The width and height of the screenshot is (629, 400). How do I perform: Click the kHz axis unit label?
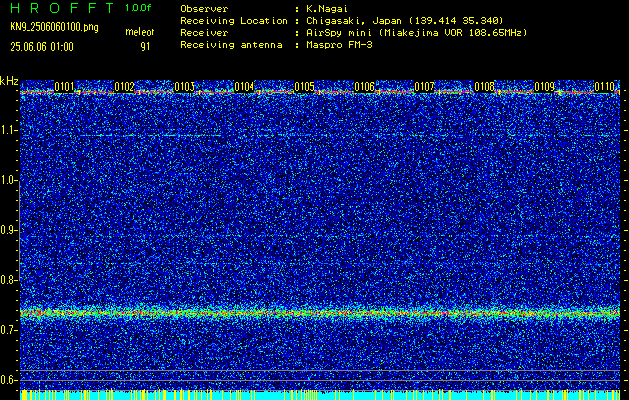click(x=9, y=81)
